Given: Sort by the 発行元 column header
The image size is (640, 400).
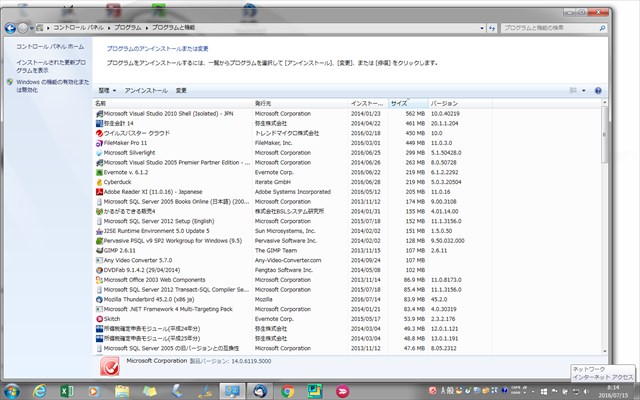Looking at the screenshot, I should [301, 103].
